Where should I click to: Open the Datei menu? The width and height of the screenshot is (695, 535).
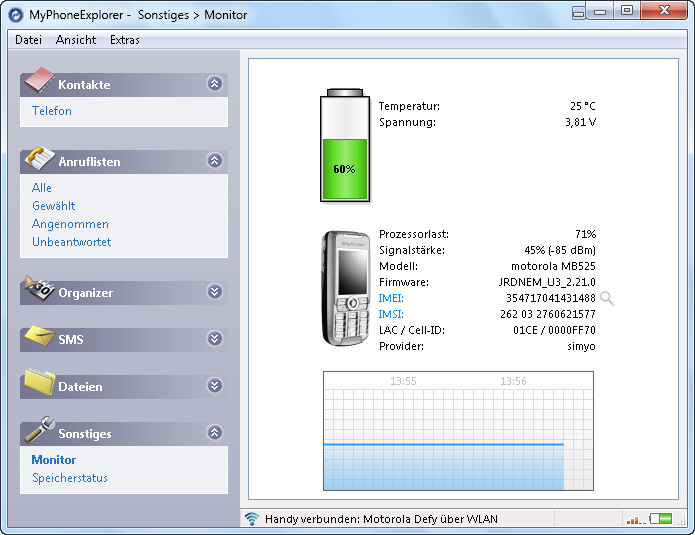(29, 40)
